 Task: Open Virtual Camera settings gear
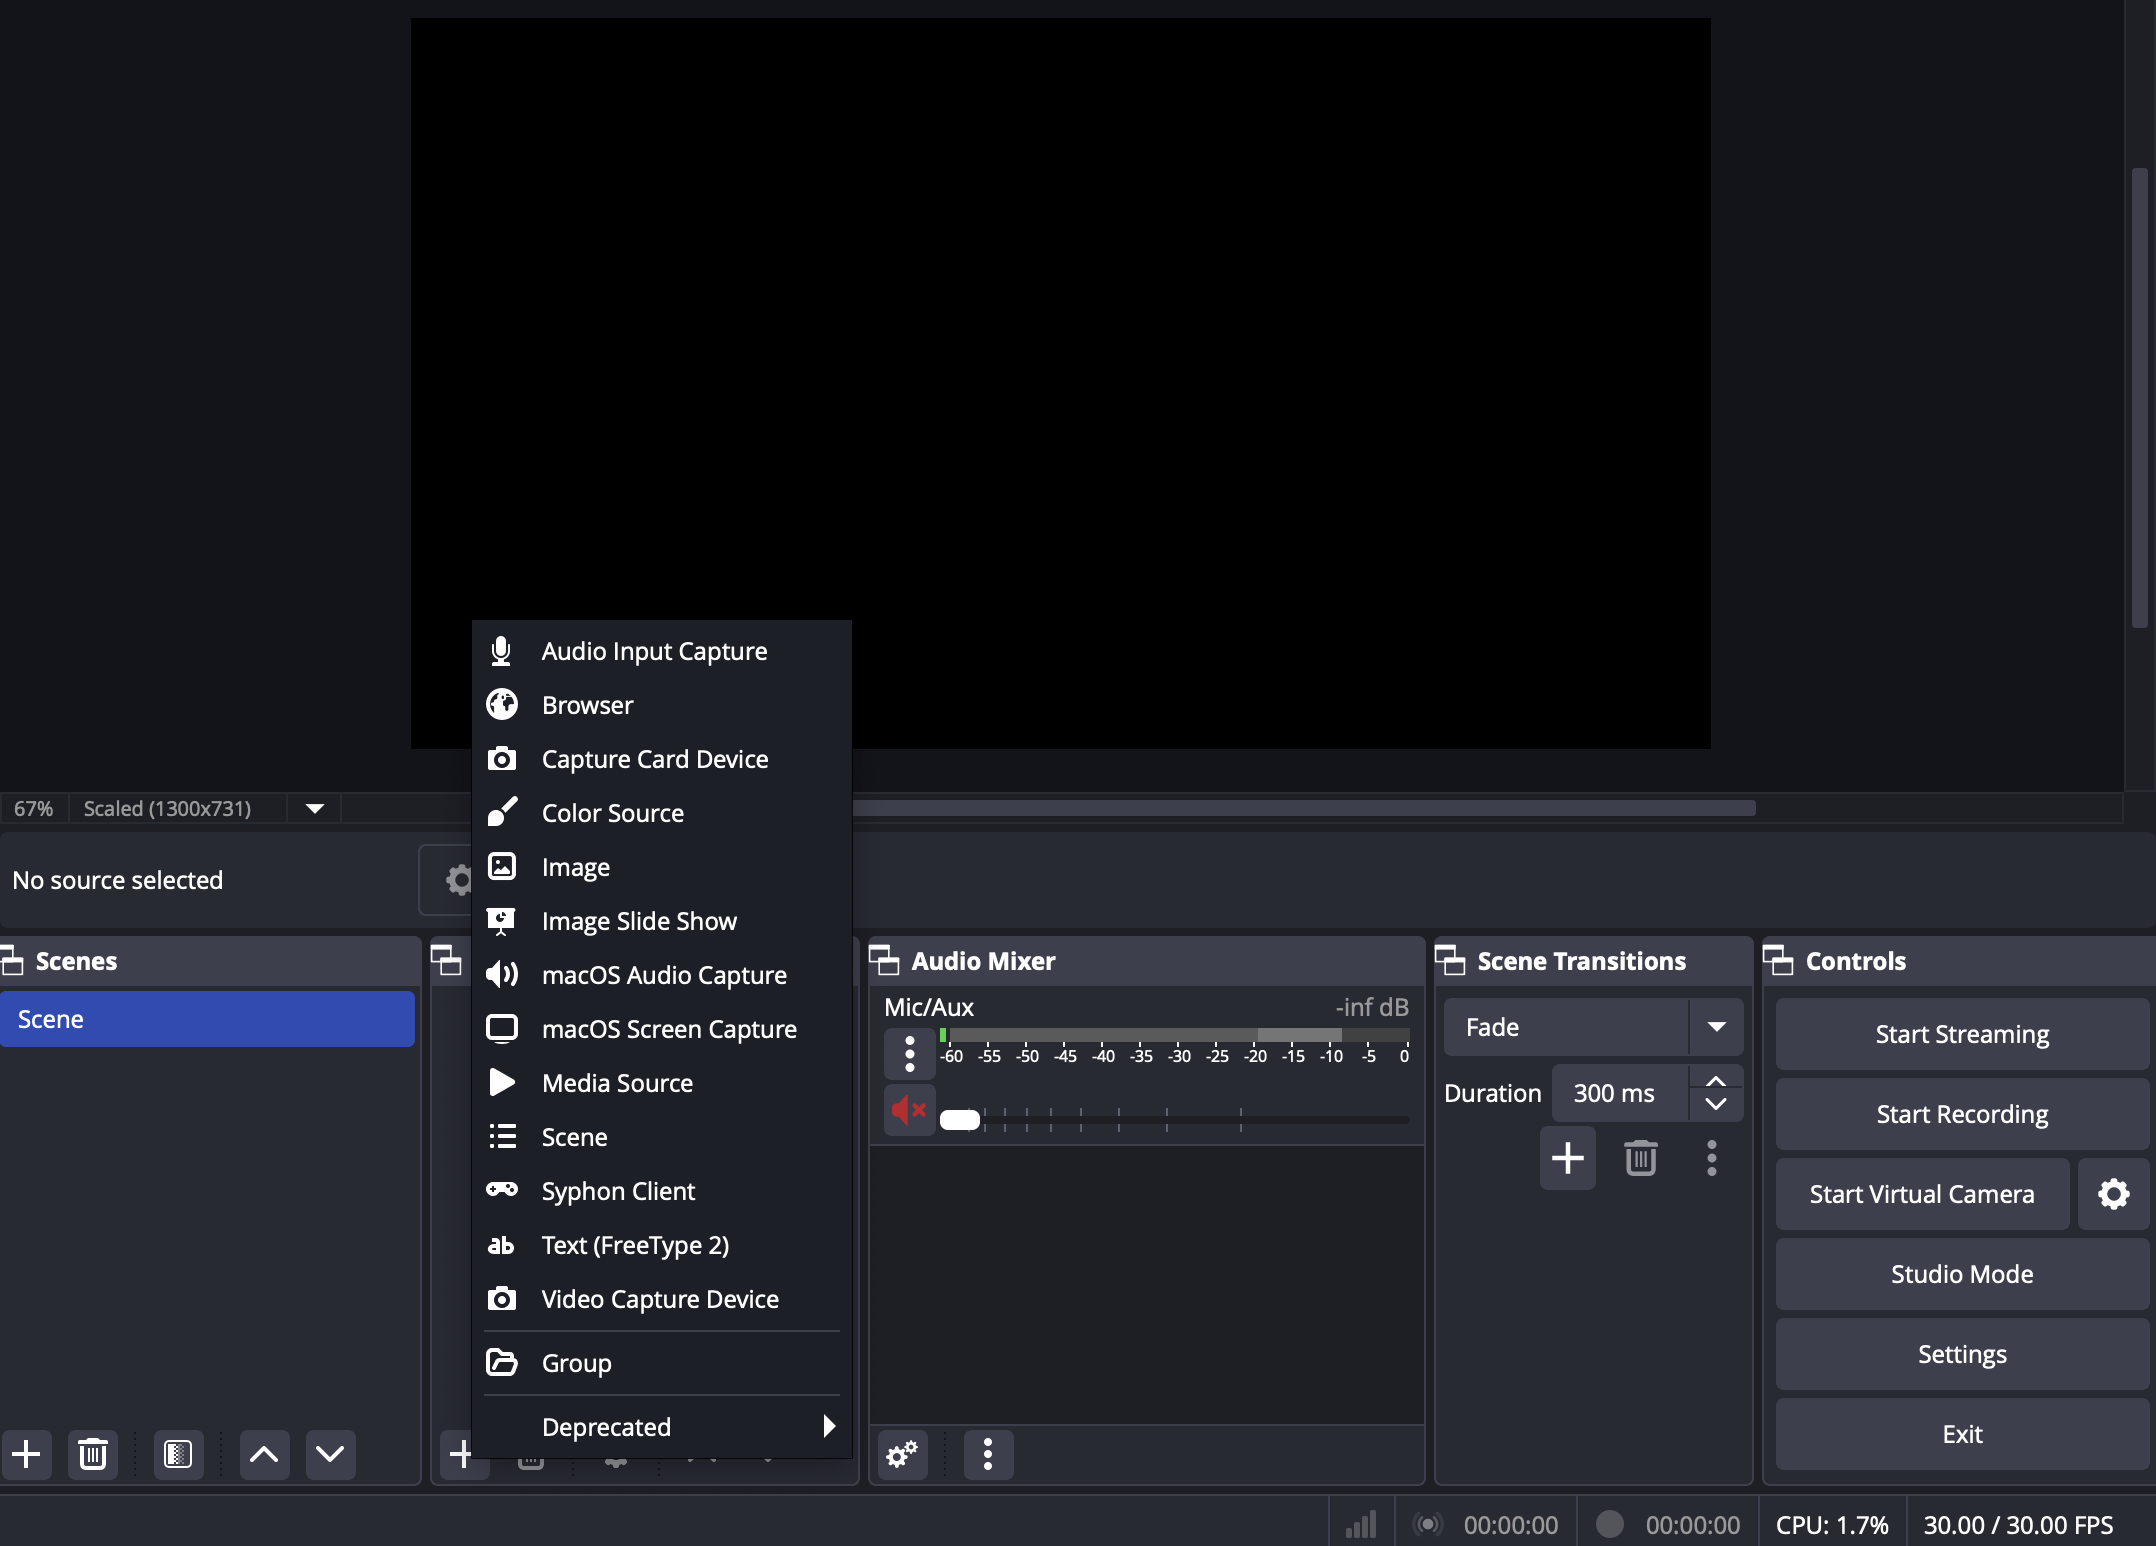click(2113, 1194)
